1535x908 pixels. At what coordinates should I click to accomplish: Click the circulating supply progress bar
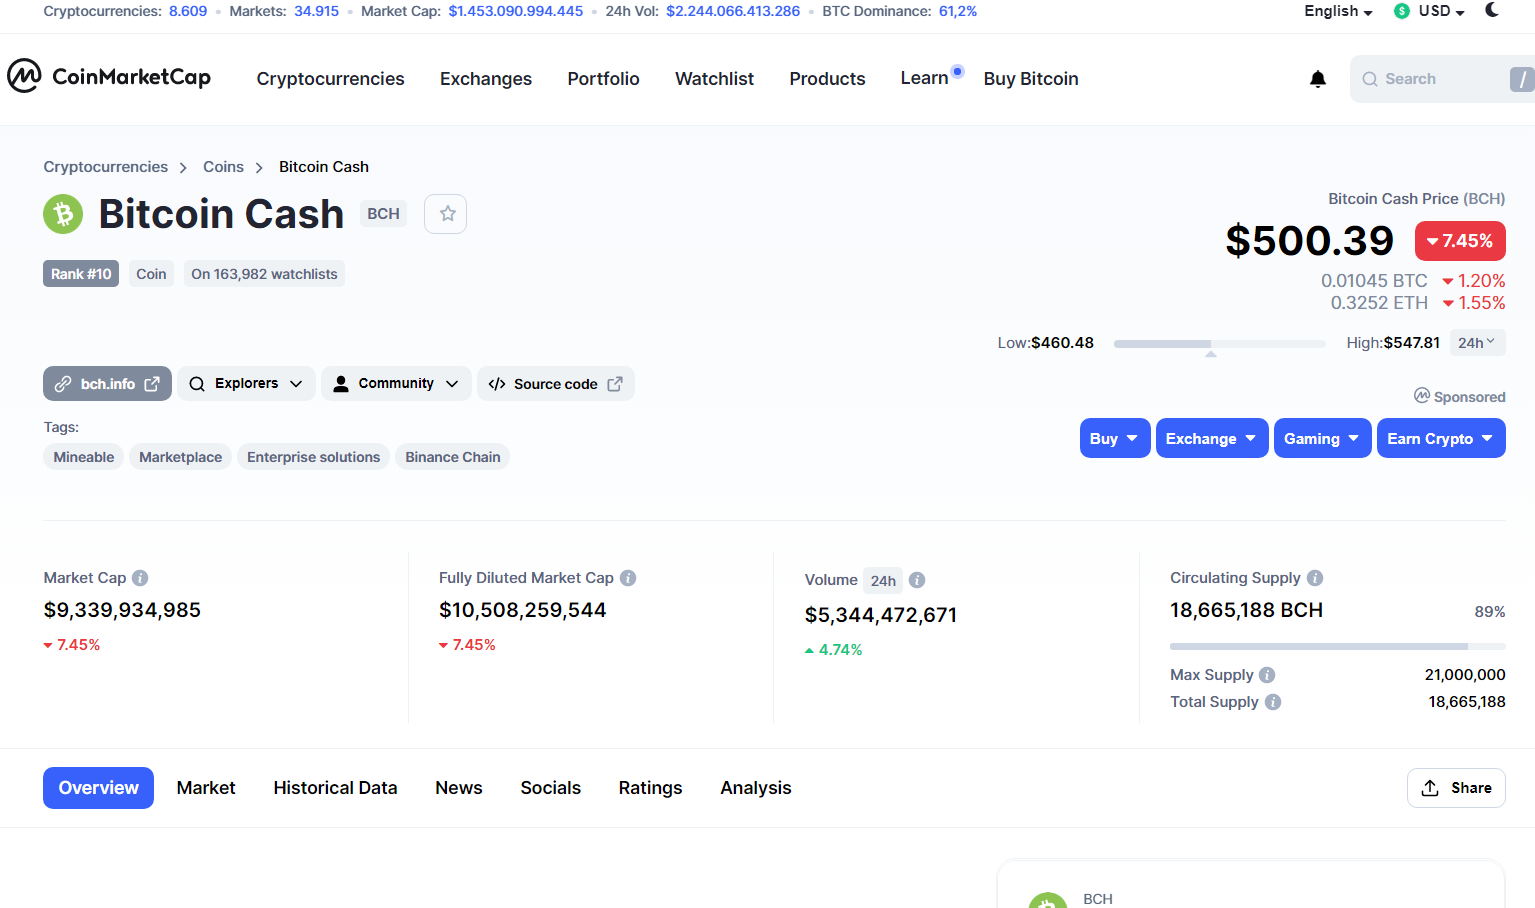click(x=1338, y=646)
